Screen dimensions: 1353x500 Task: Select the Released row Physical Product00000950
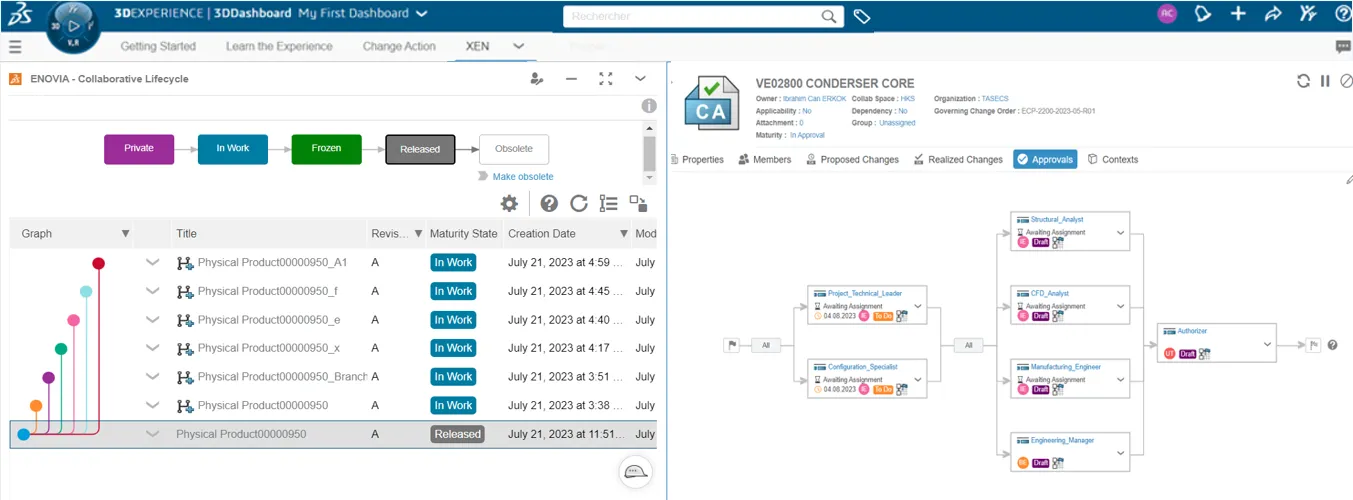pyautogui.click(x=333, y=434)
